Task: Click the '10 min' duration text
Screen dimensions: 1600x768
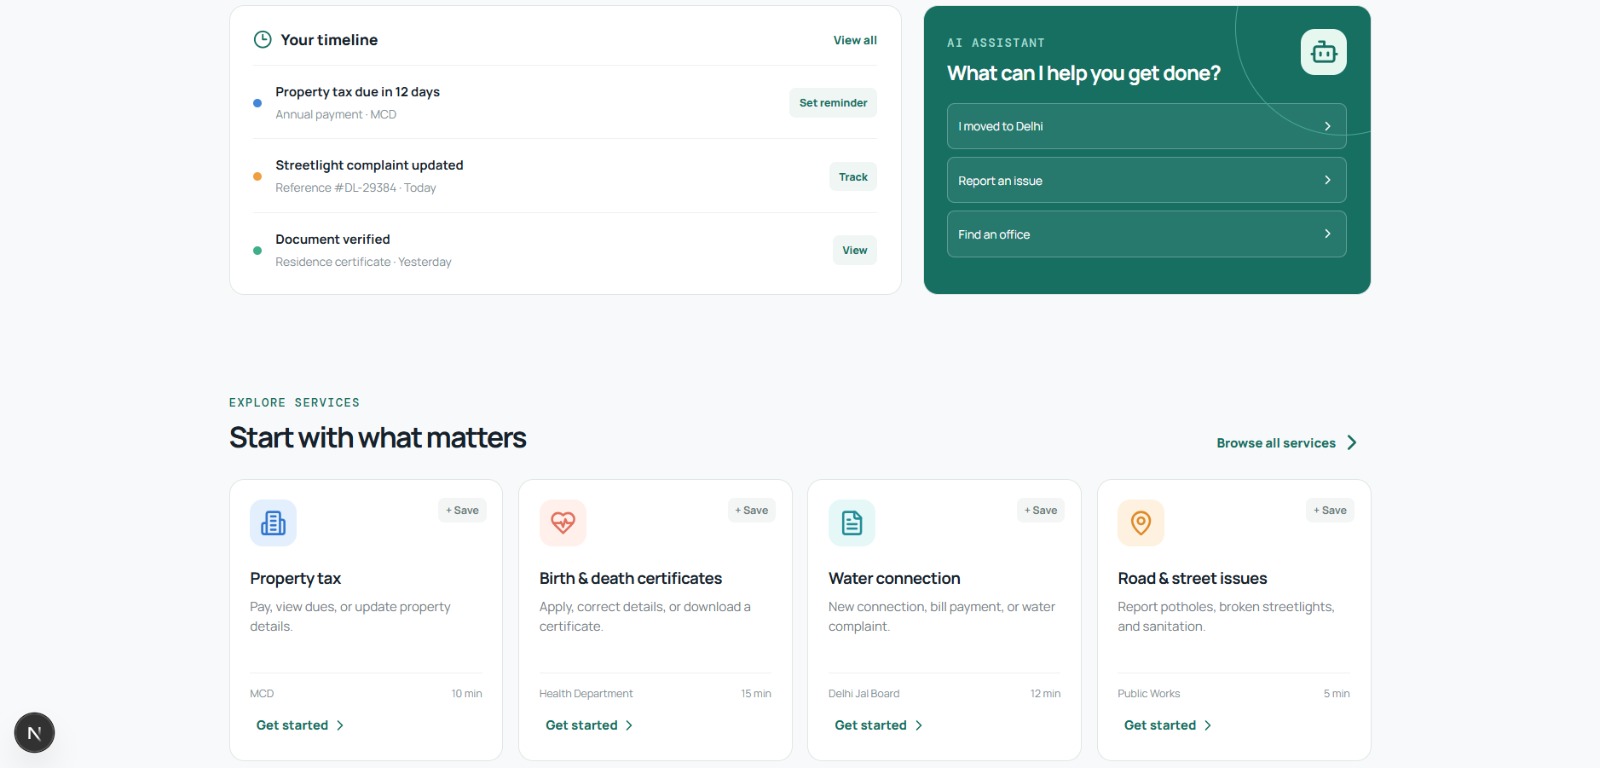Action: (467, 694)
